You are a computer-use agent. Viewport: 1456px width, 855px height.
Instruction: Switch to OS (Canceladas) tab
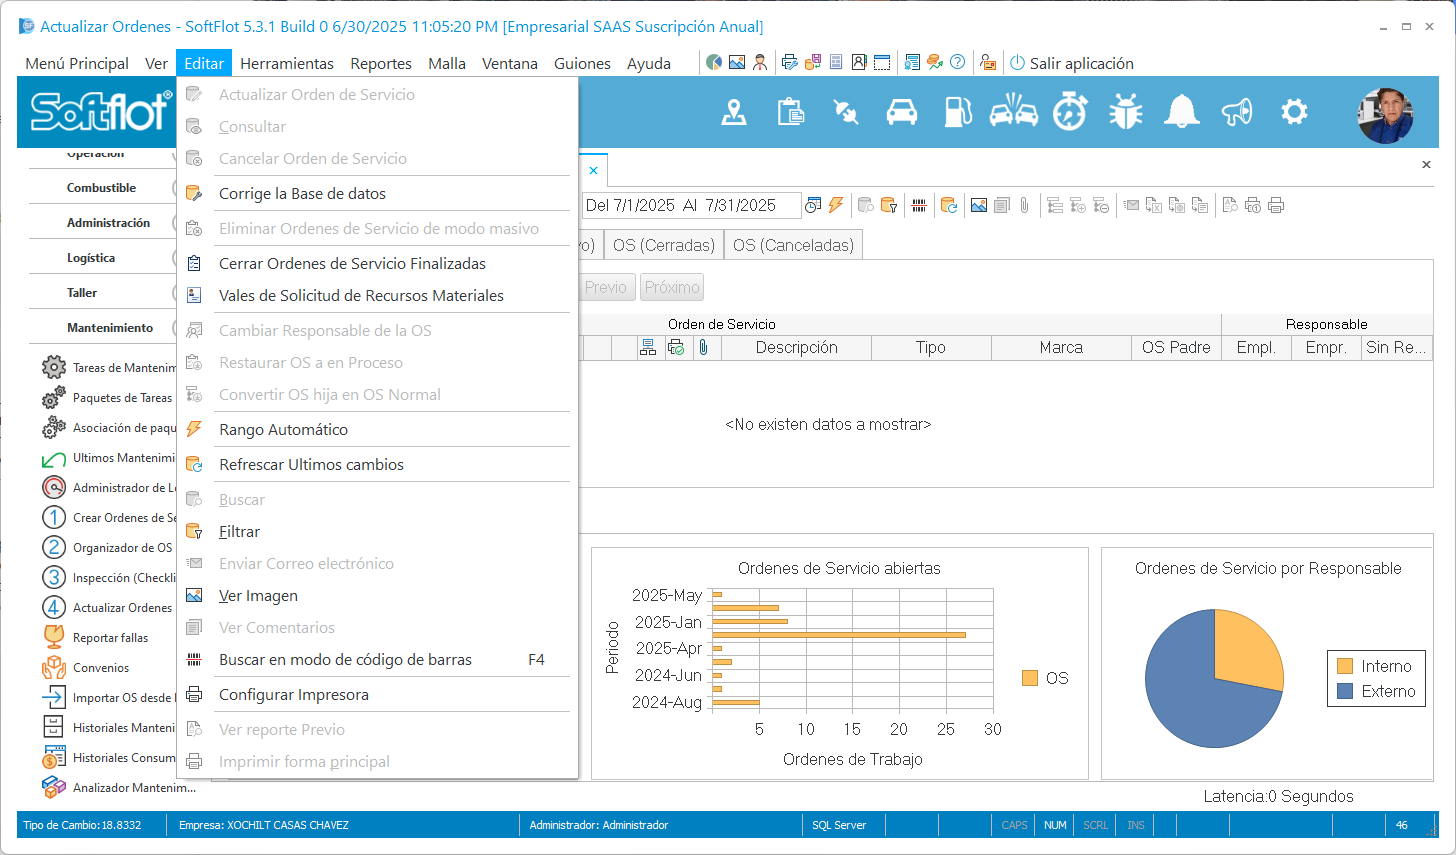point(793,245)
